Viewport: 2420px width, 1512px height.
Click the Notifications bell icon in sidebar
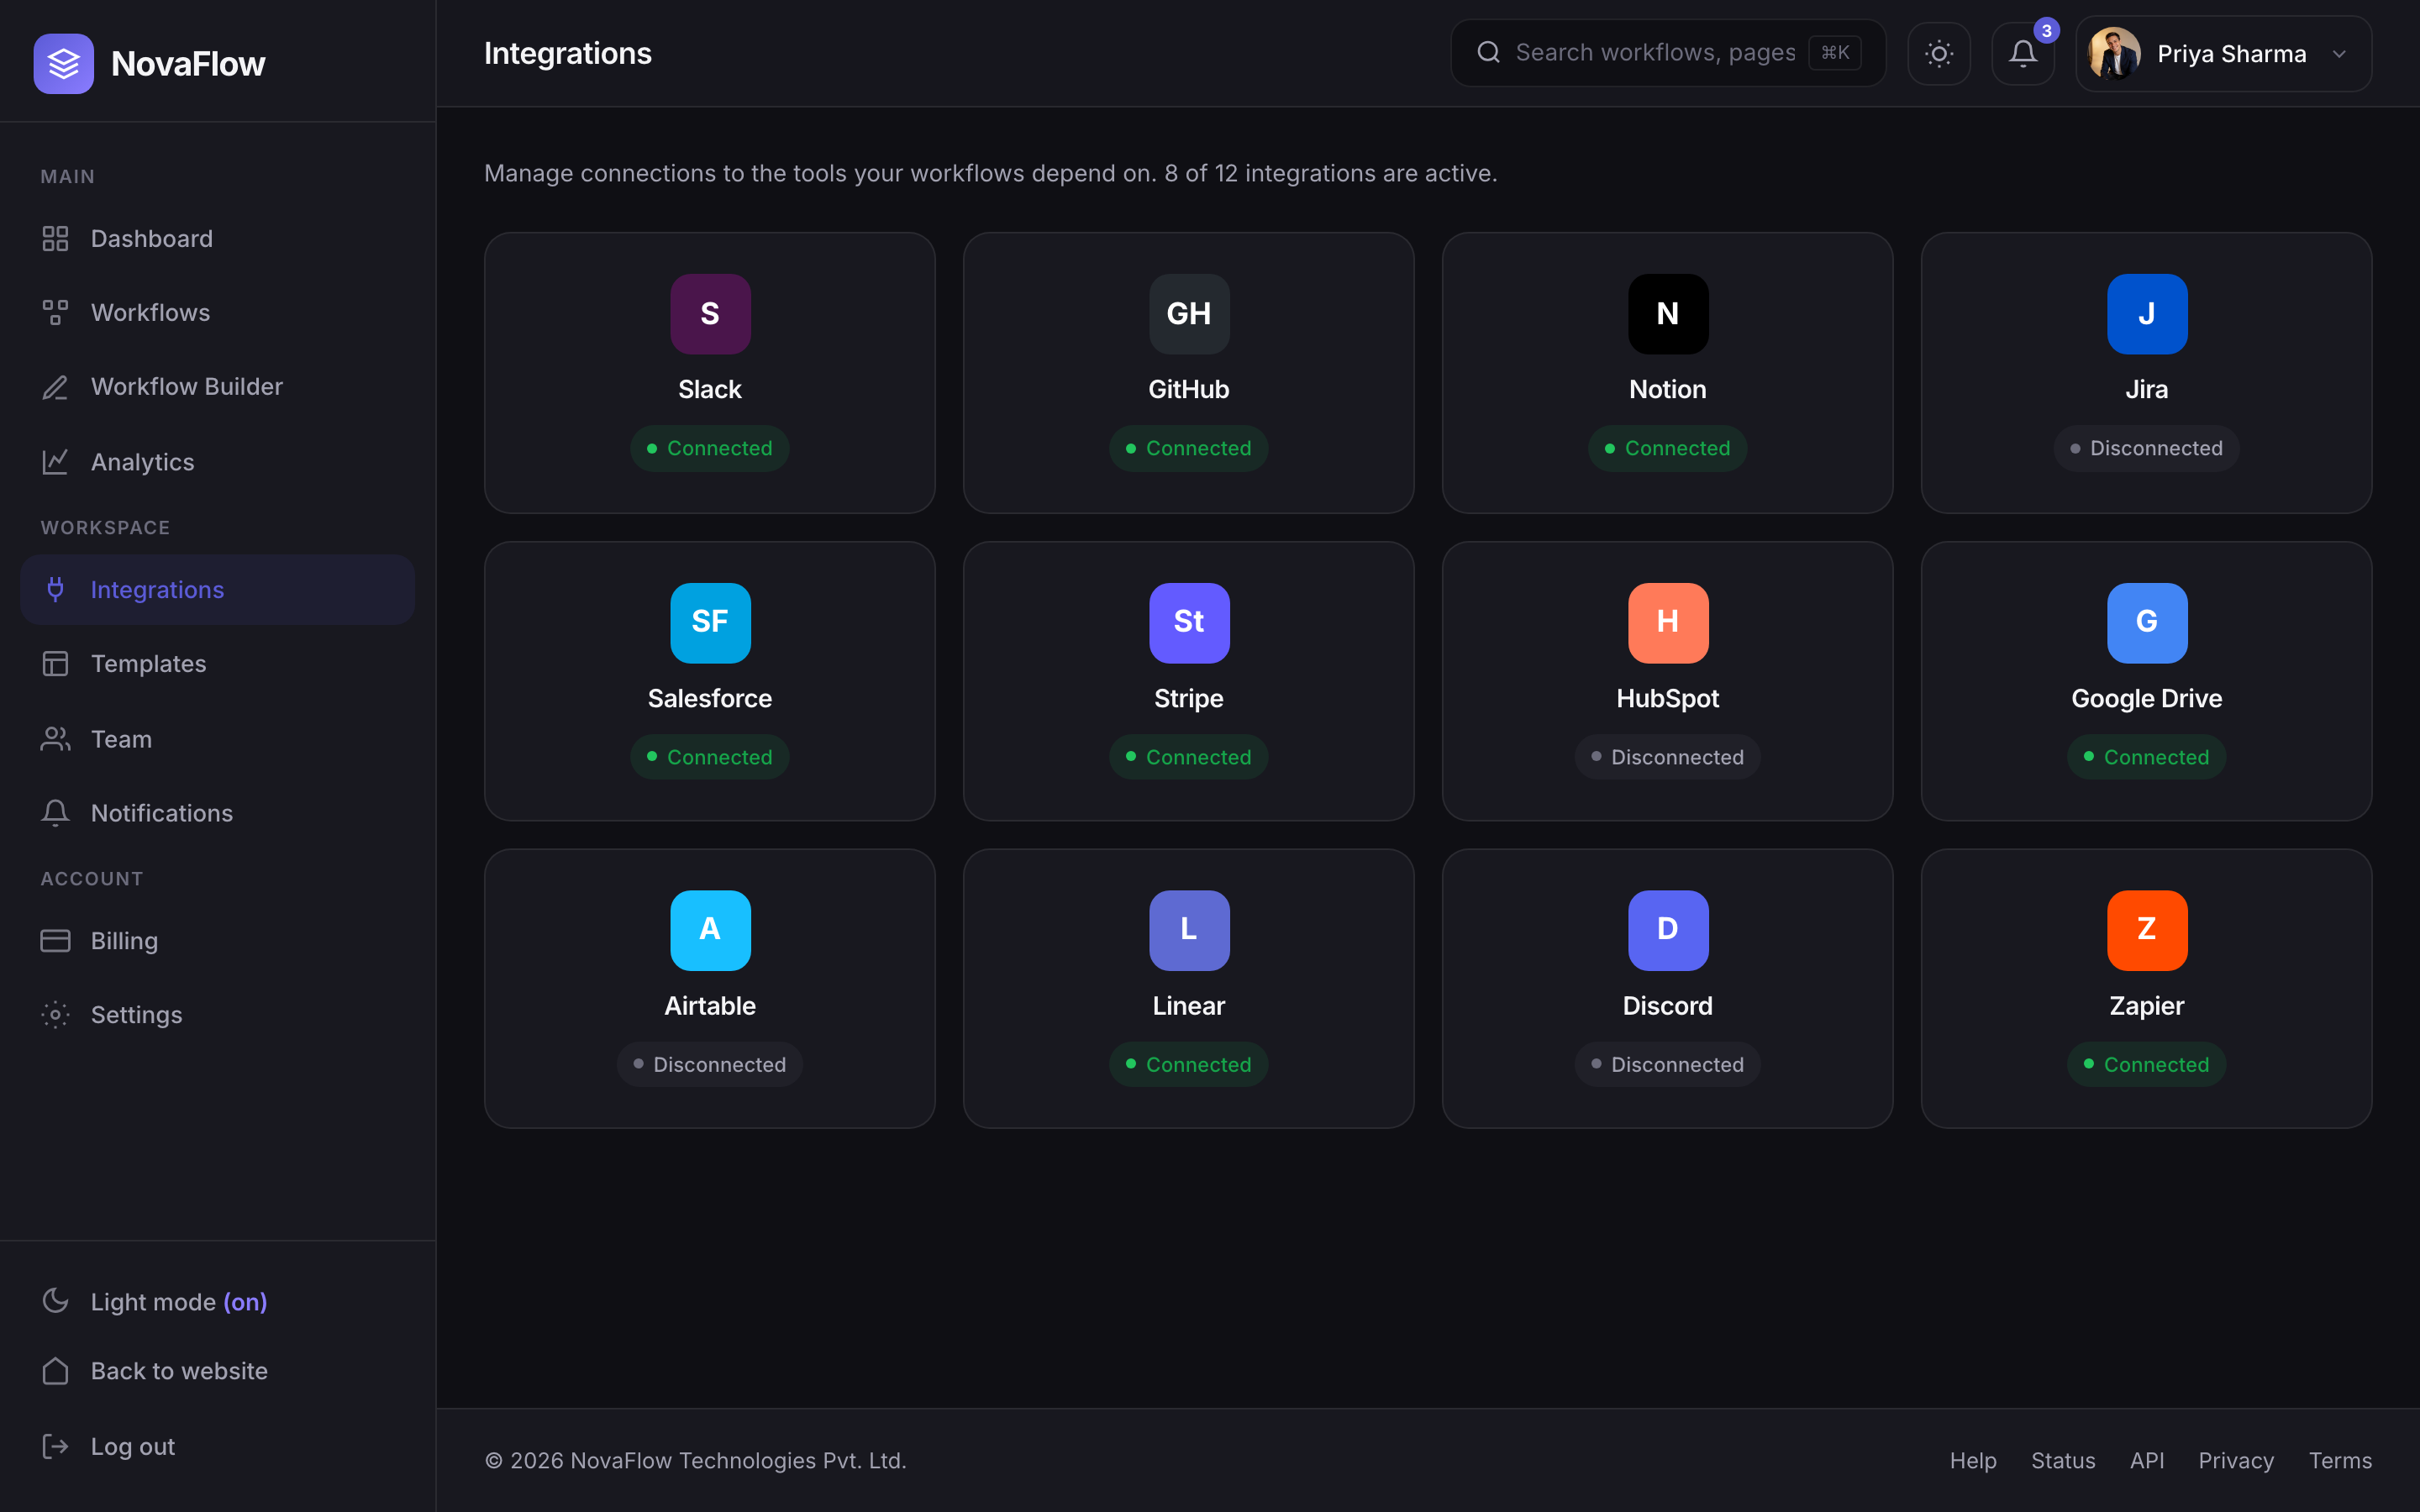point(55,813)
